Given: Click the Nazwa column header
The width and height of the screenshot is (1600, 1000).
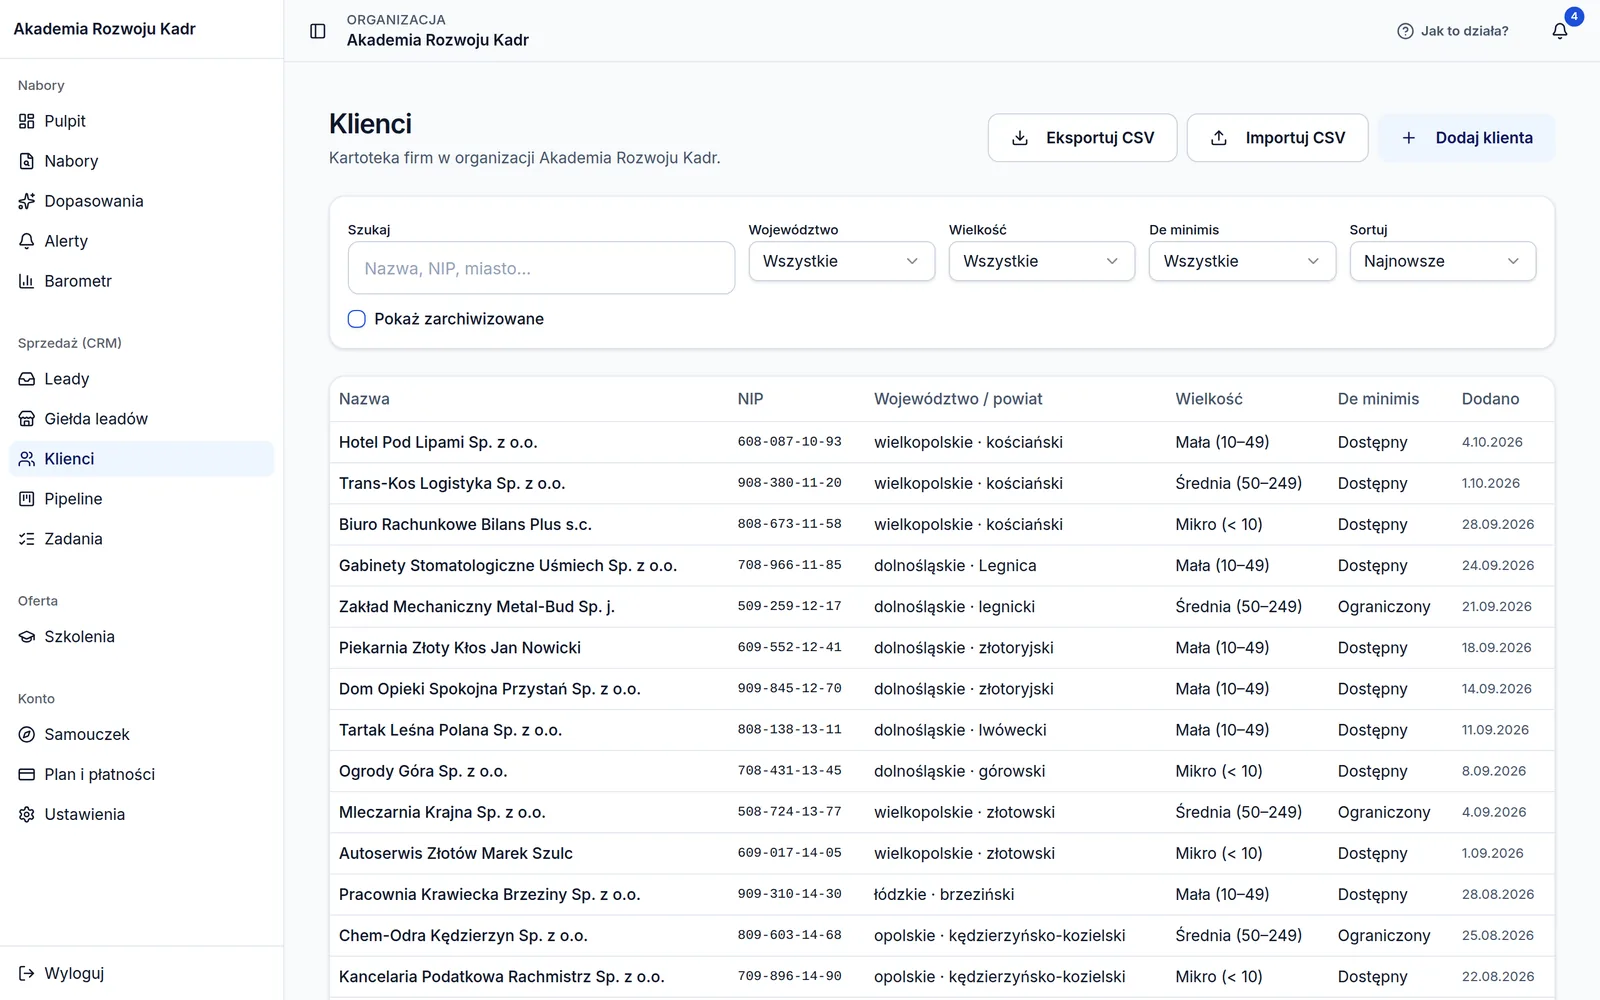Looking at the screenshot, I should tap(364, 399).
